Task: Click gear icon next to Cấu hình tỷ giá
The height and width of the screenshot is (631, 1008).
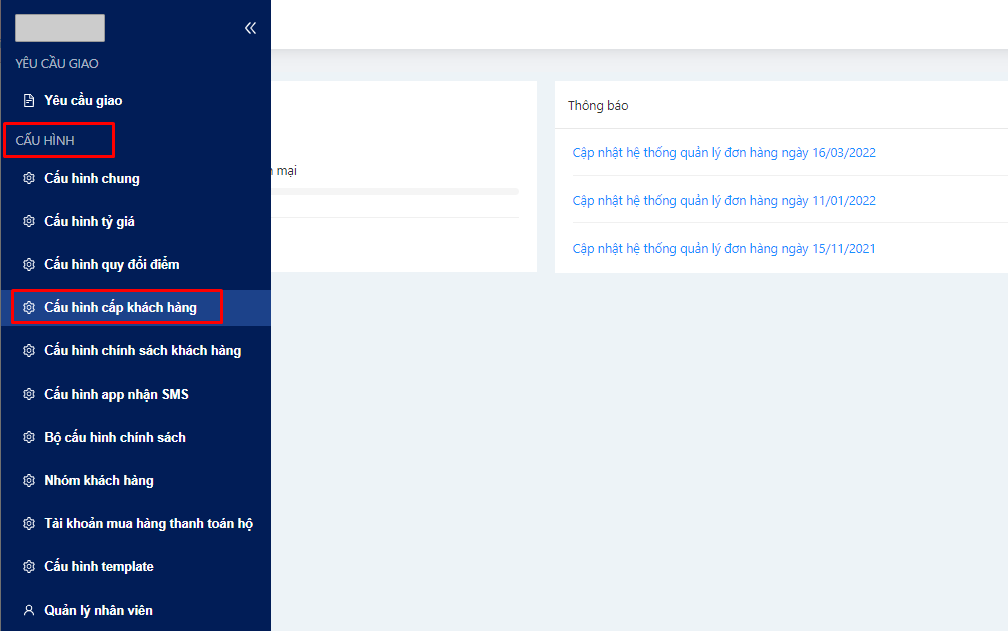Action: 29,222
